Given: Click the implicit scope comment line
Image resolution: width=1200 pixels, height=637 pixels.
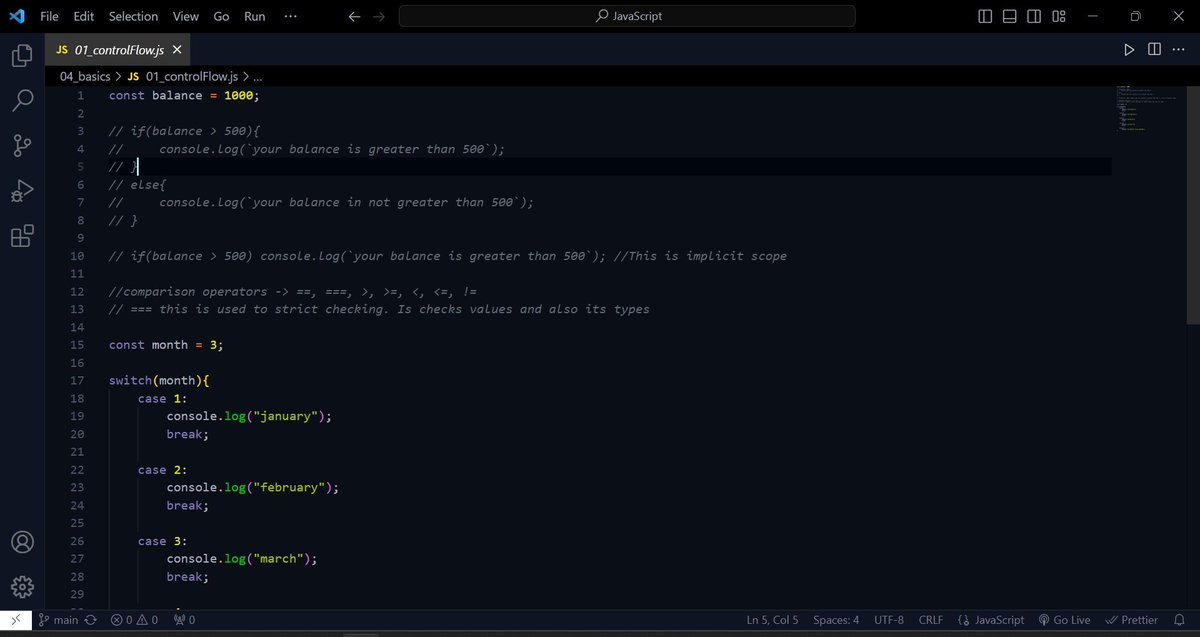Looking at the screenshot, I should [x=448, y=256].
